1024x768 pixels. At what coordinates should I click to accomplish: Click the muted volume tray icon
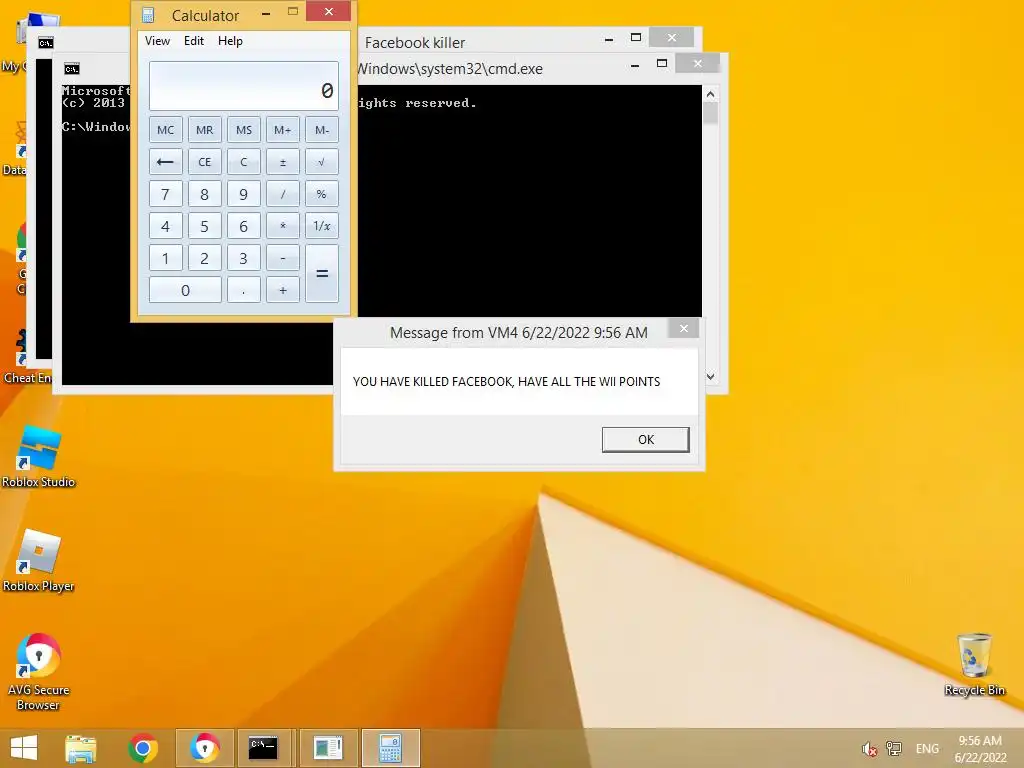tap(869, 749)
